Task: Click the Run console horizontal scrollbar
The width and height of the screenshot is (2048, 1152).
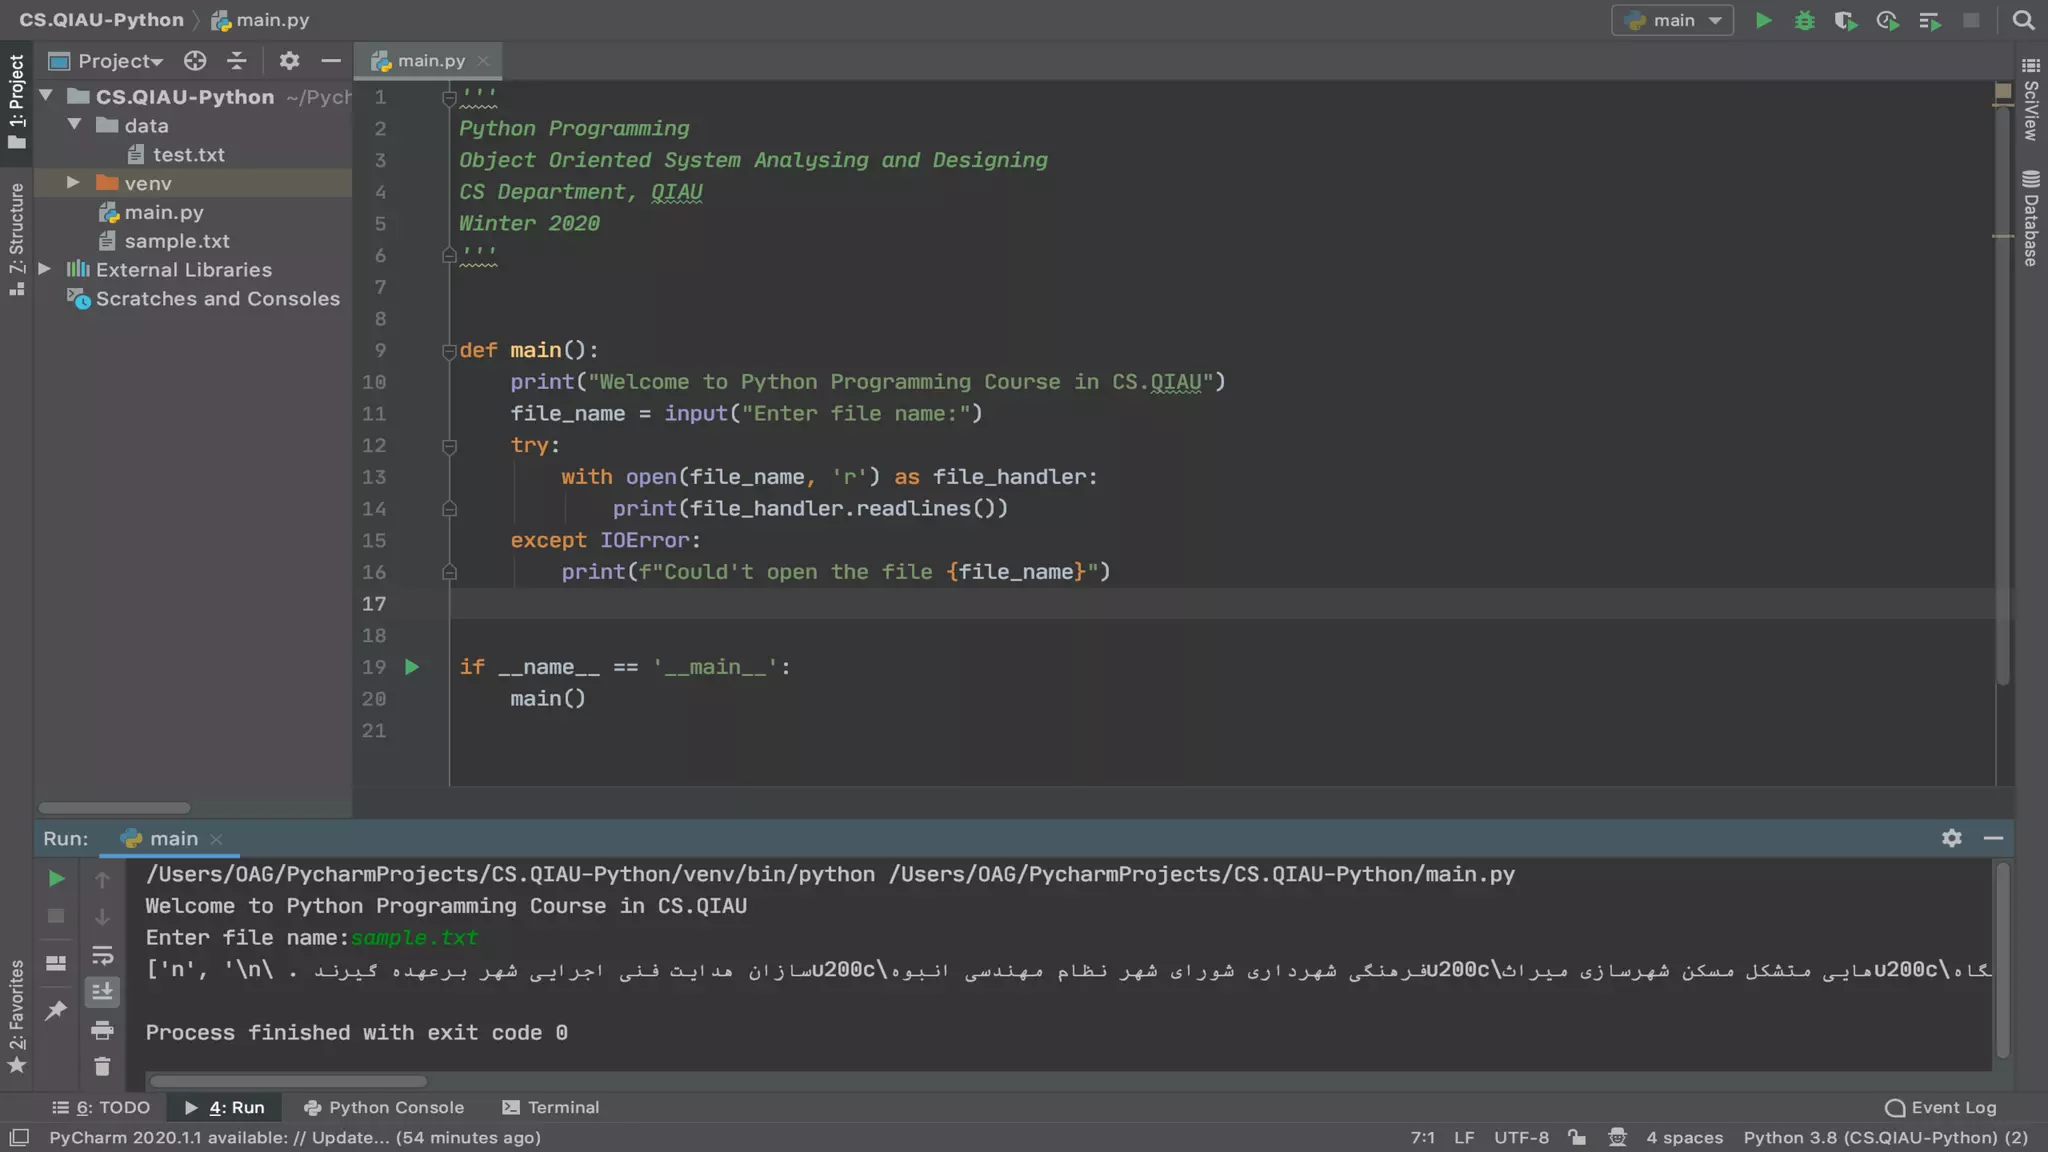Action: coord(288,1081)
